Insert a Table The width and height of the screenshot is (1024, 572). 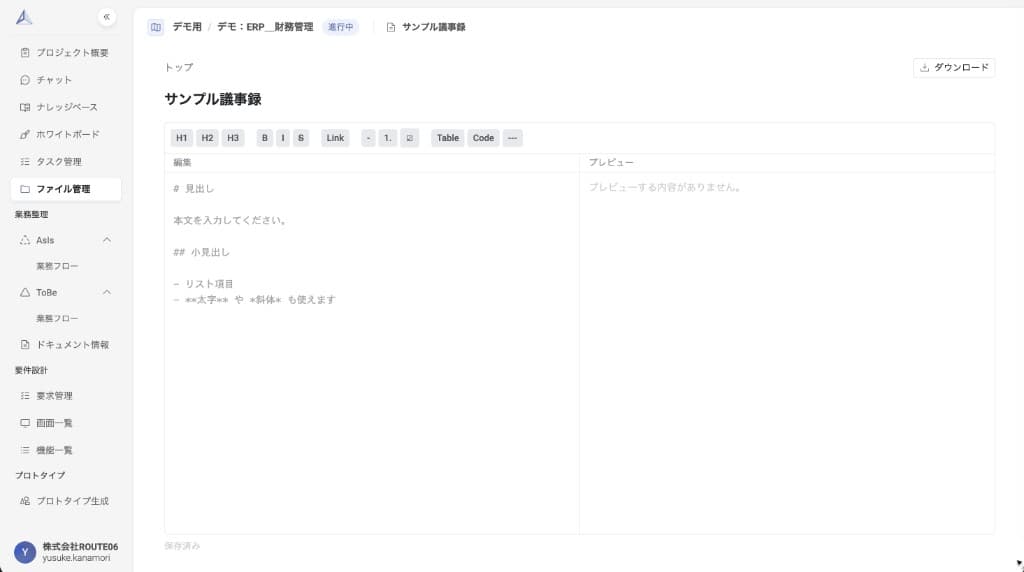pyautogui.click(x=448, y=138)
